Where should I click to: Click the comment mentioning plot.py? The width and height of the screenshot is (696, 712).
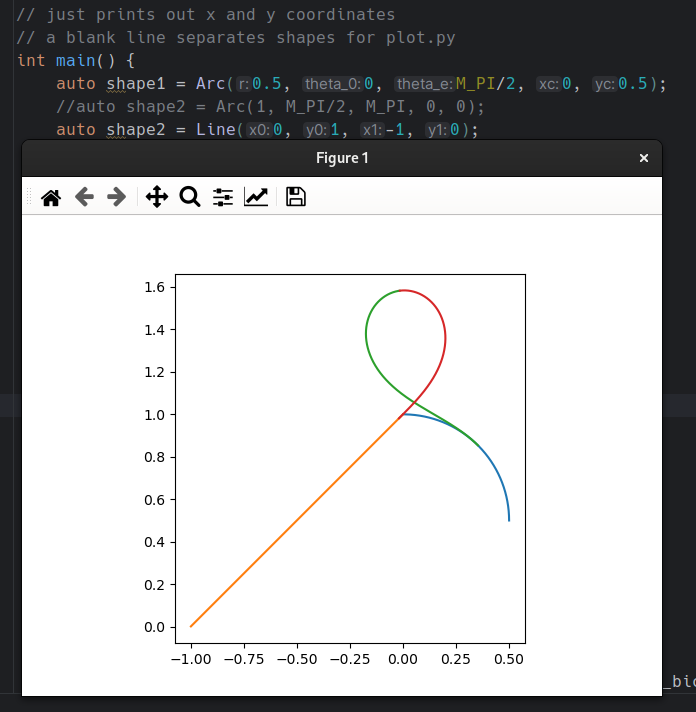[x=236, y=38]
